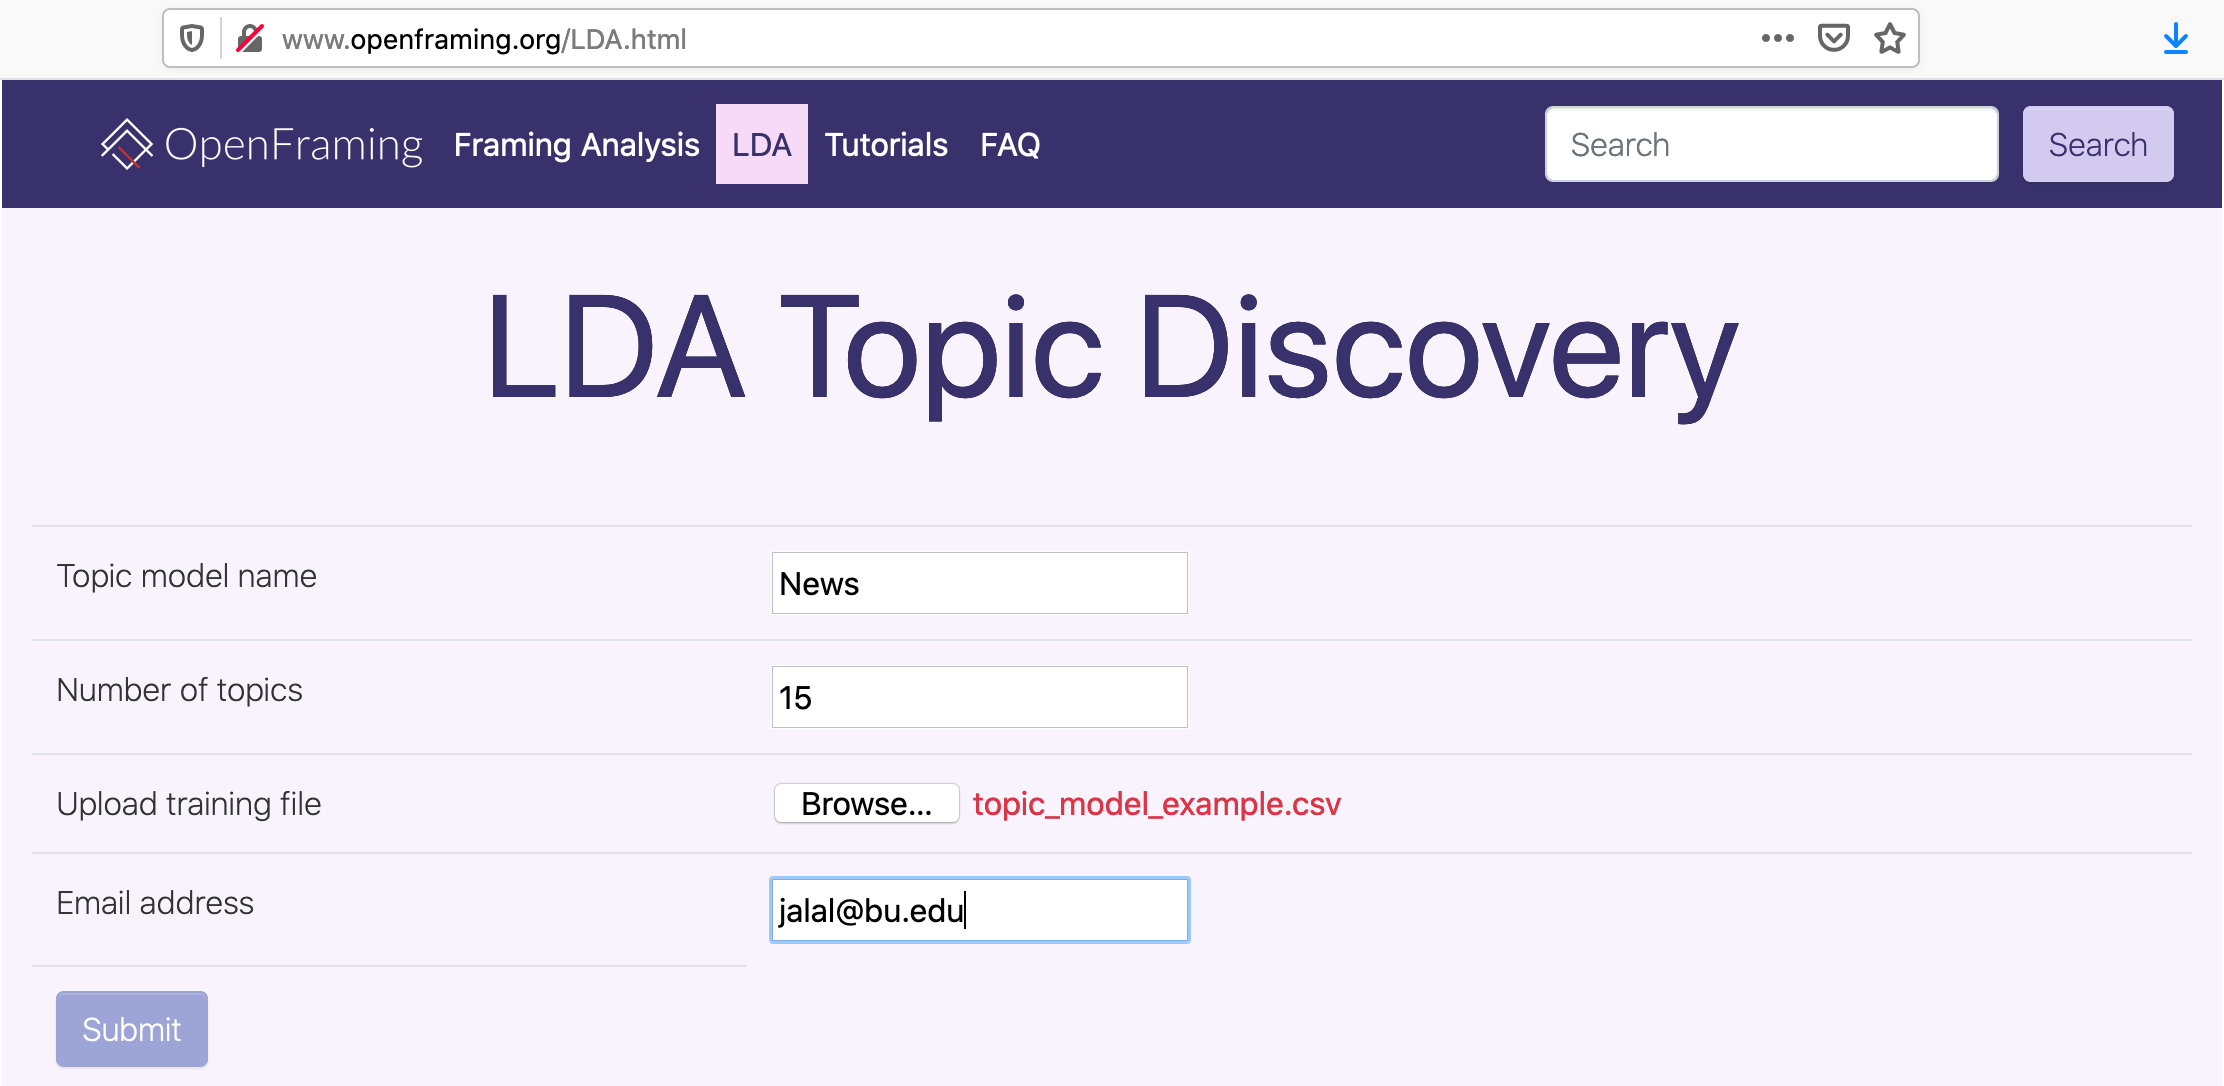Viewport: 2224px width, 1086px height.
Task: Go to Framing Analysis page
Action: (x=576, y=145)
